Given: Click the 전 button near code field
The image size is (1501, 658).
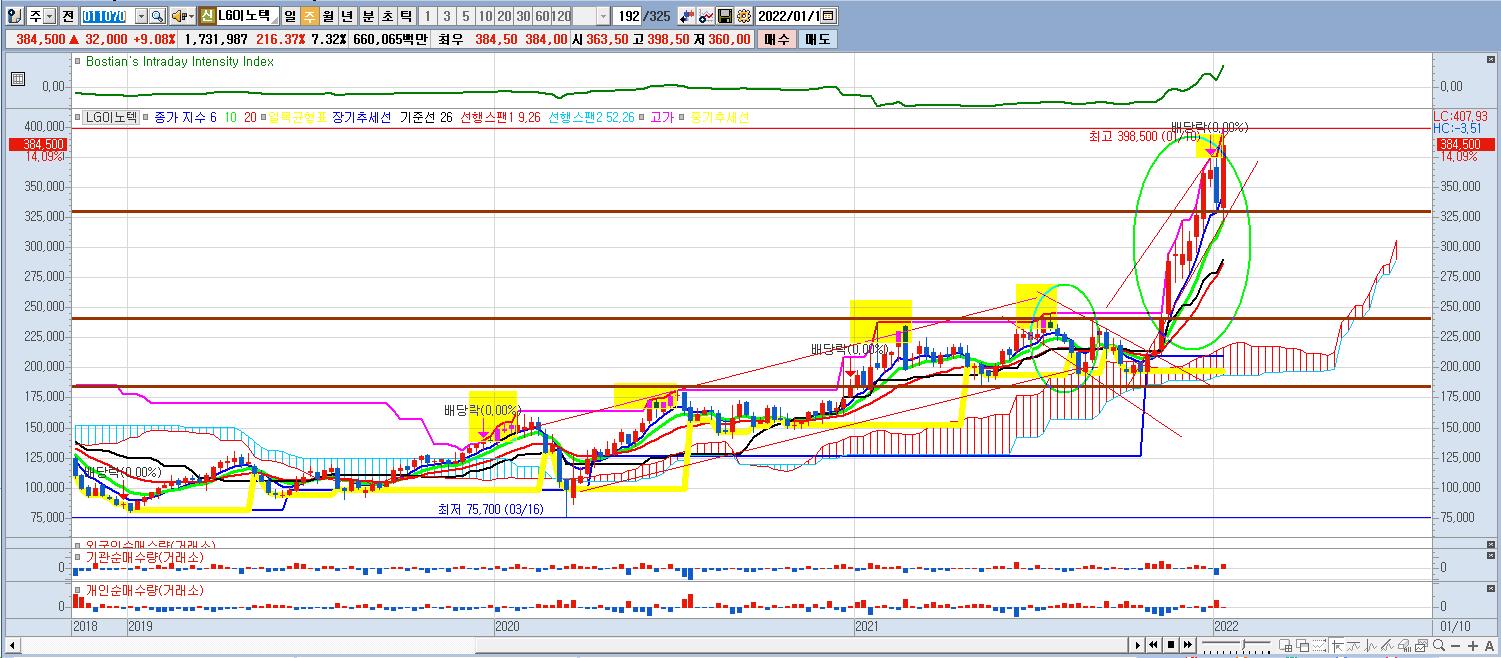Looking at the screenshot, I should click(68, 16).
